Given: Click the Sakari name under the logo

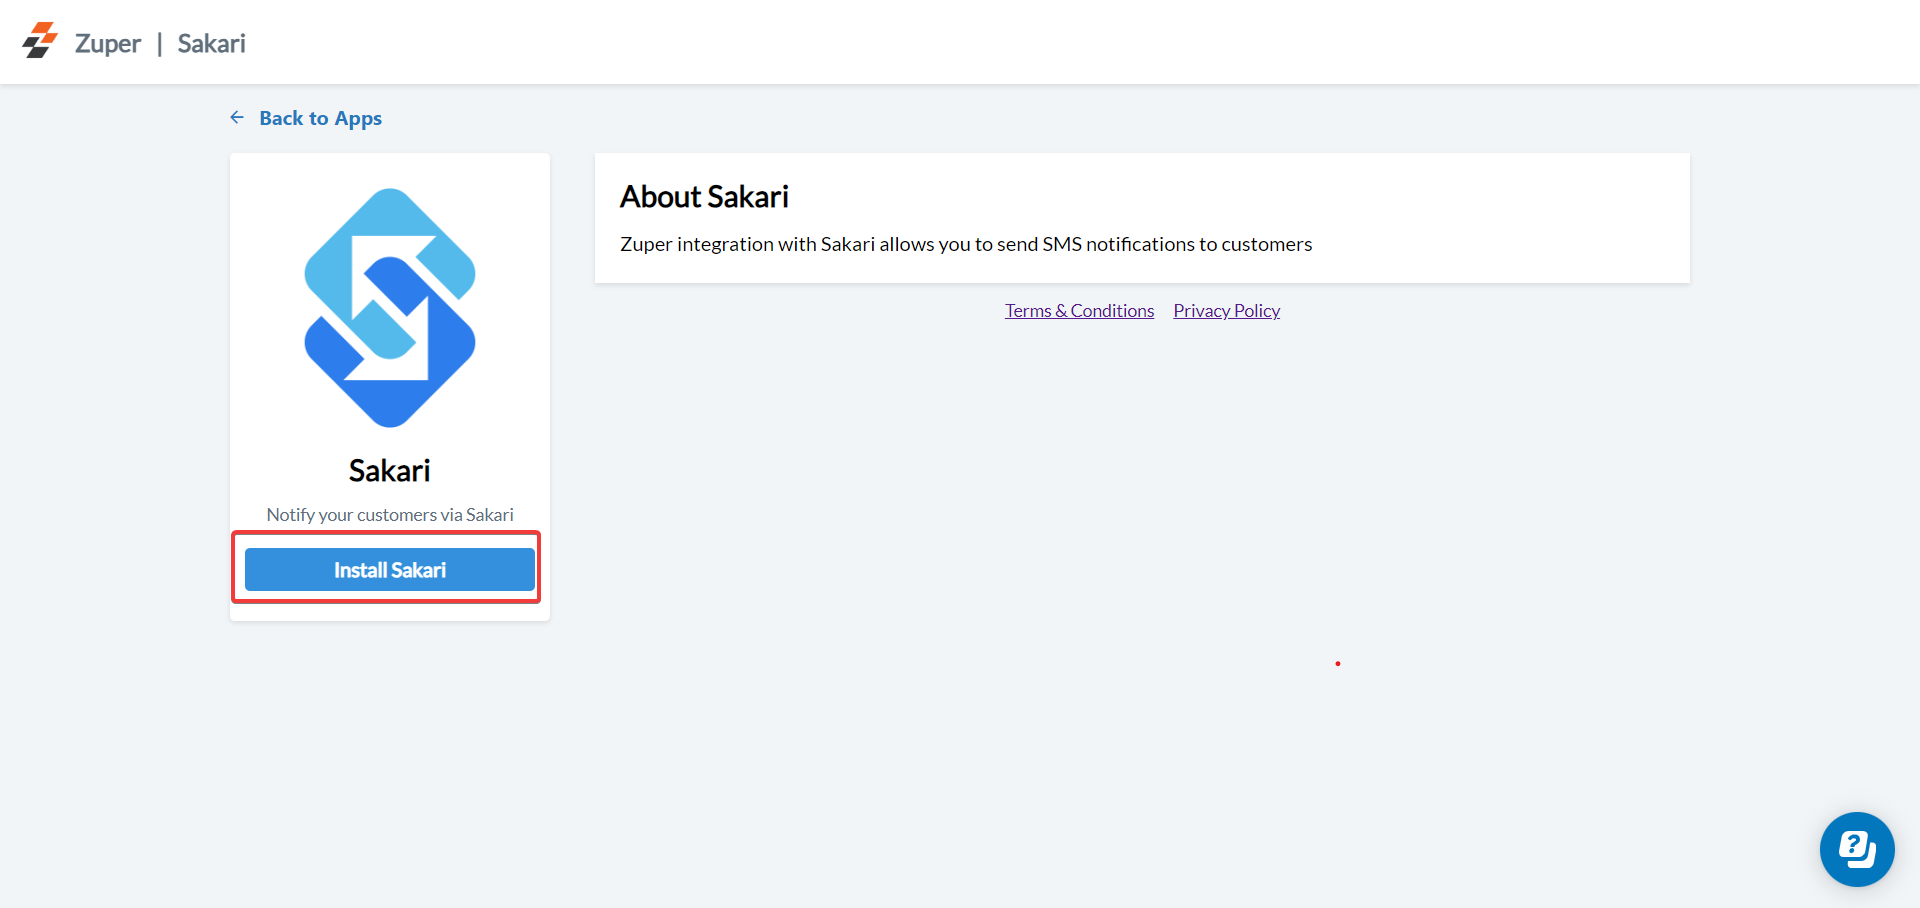Looking at the screenshot, I should pos(390,470).
